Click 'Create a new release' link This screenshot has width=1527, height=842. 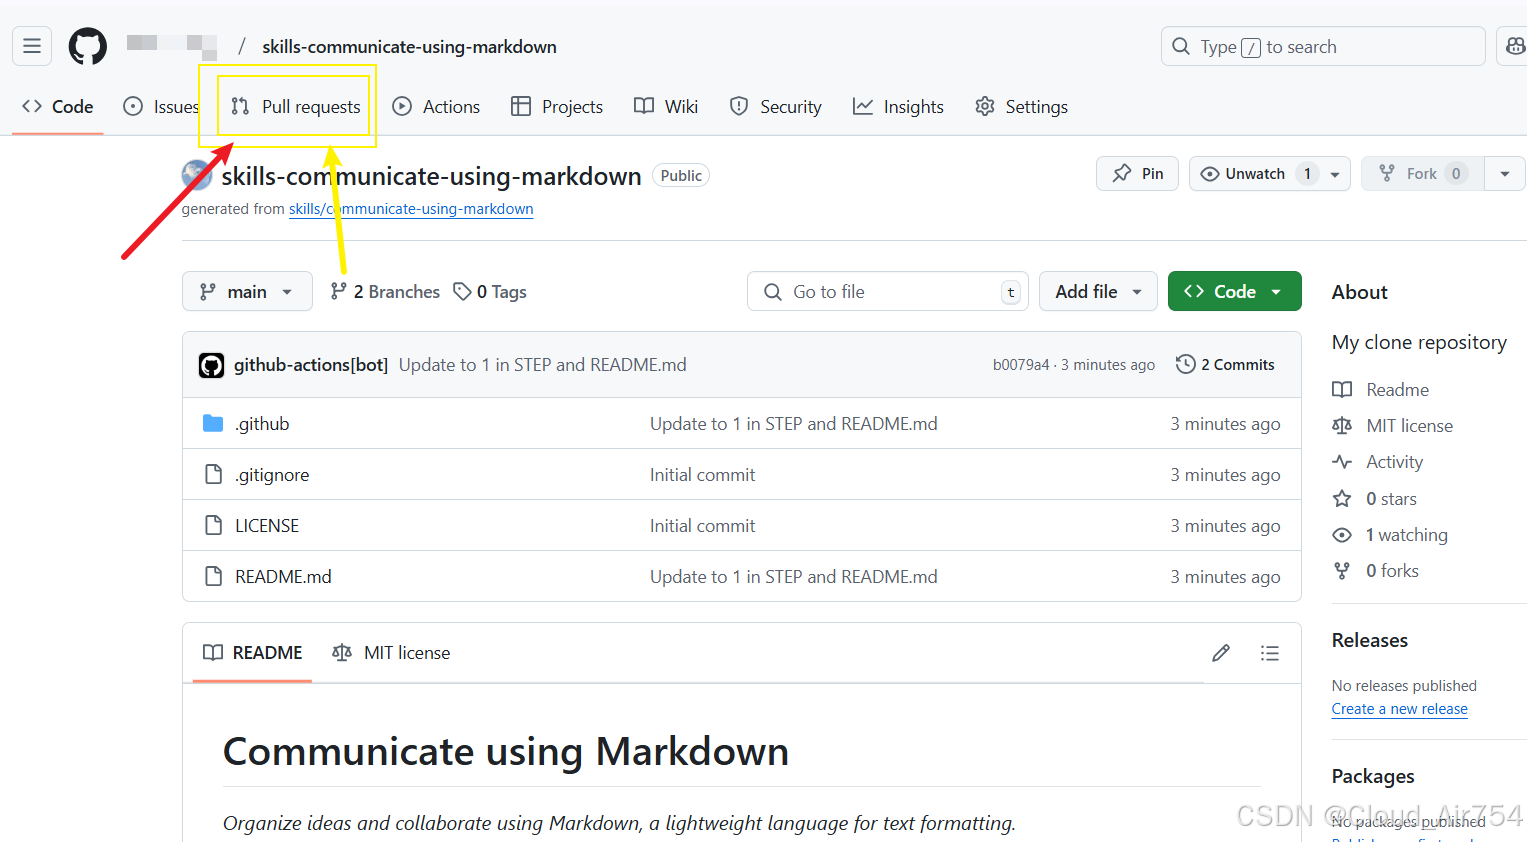pyautogui.click(x=1400, y=709)
